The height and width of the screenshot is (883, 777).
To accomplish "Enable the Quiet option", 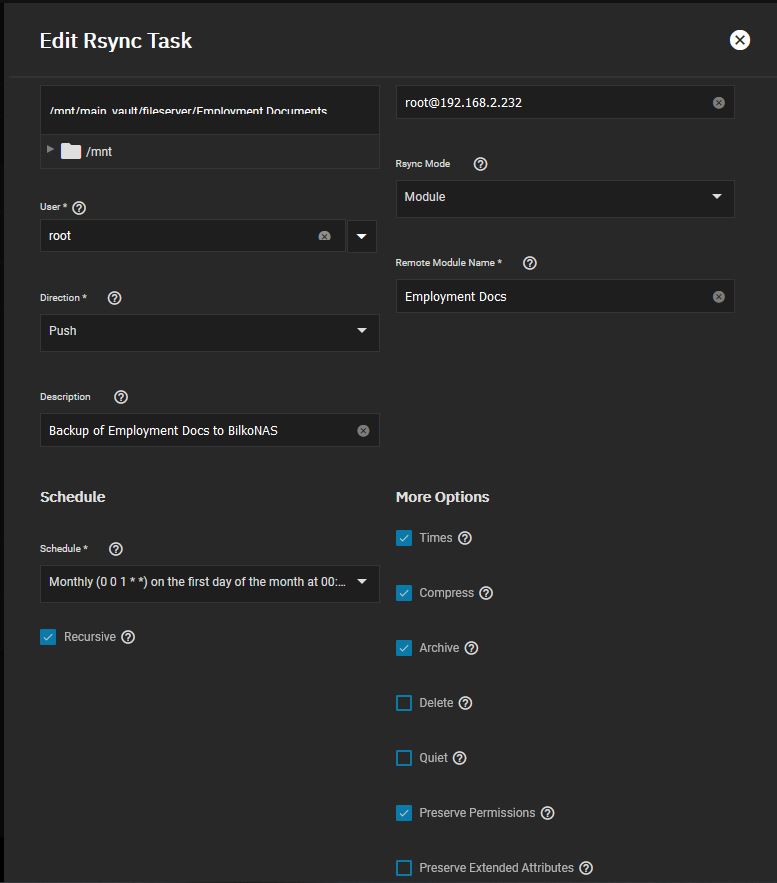I will 404,758.
